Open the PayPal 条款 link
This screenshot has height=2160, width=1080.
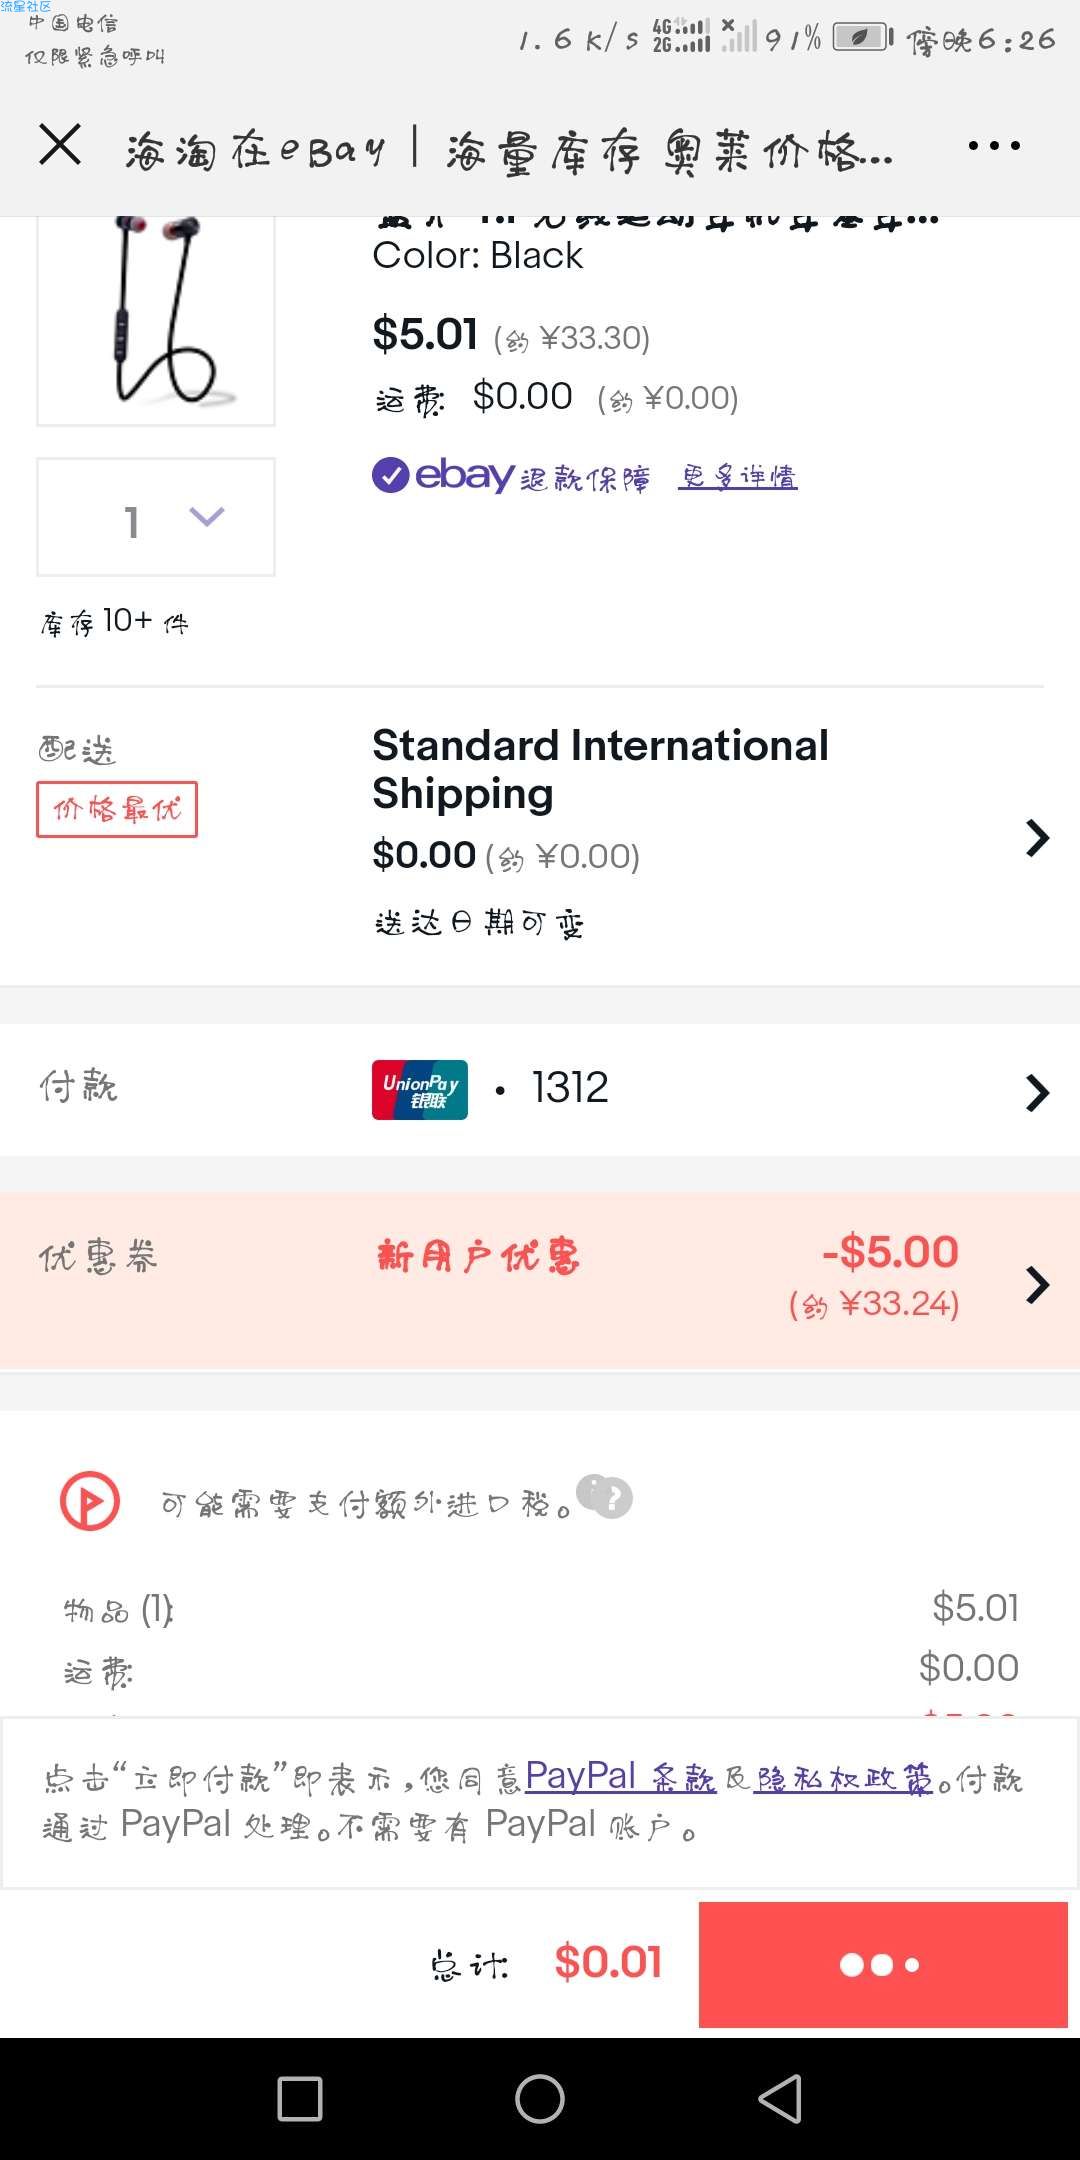(620, 1776)
